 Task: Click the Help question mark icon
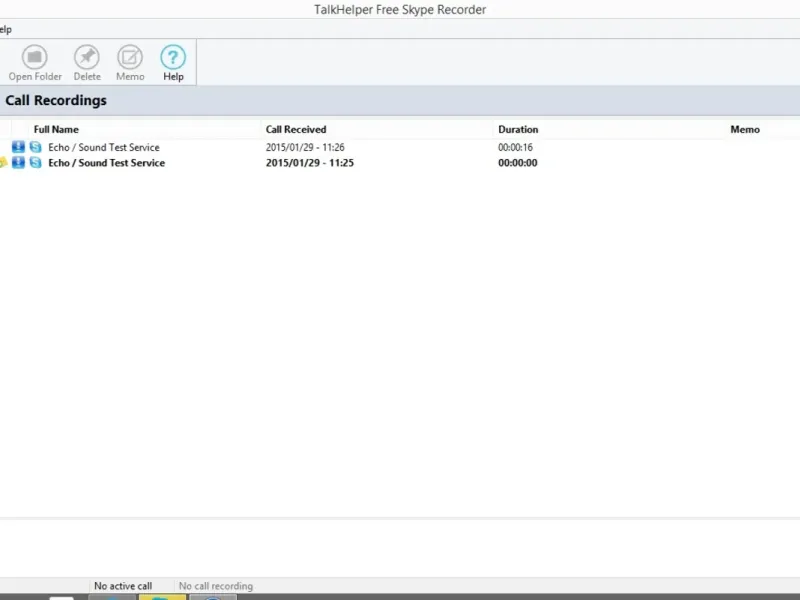(x=173, y=57)
